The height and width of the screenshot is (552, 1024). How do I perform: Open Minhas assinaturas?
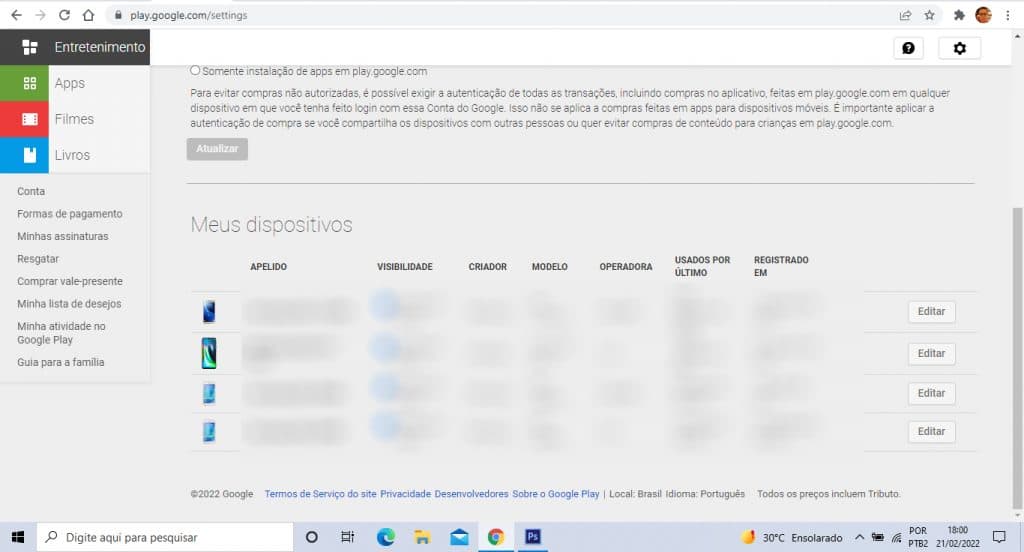coord(63,236)
